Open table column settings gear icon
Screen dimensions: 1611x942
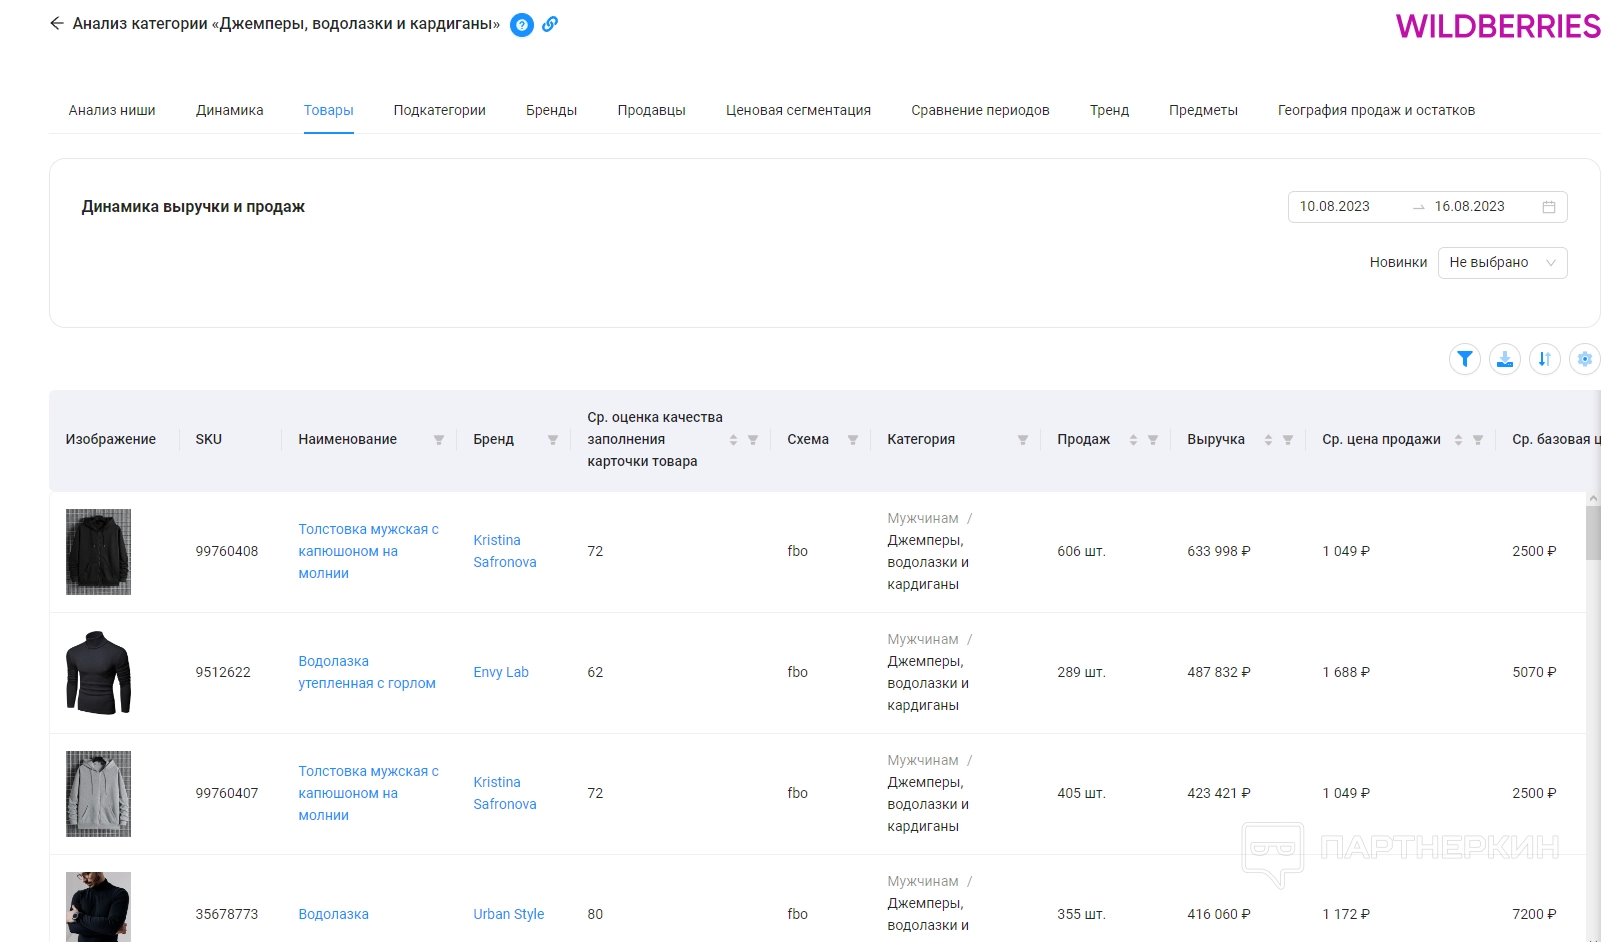click(x=1584, y=359)
